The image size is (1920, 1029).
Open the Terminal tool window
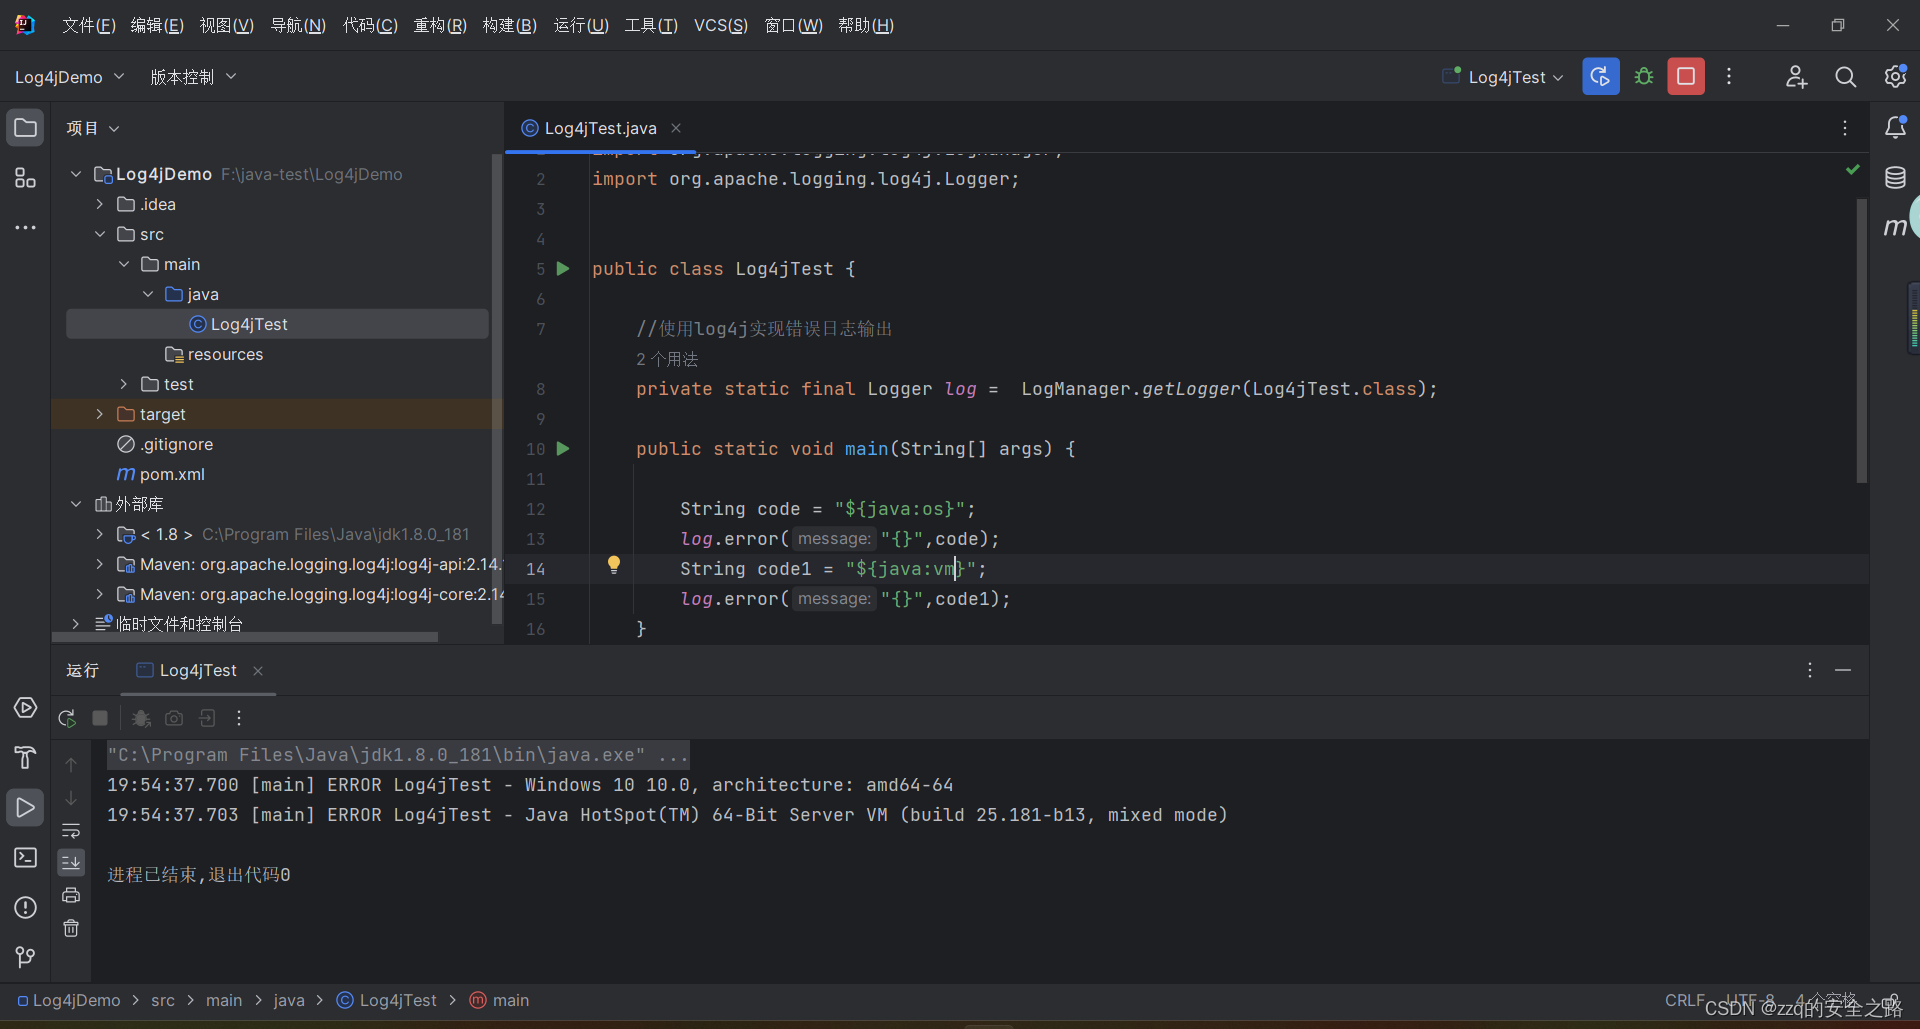click(x=25, y=858)
